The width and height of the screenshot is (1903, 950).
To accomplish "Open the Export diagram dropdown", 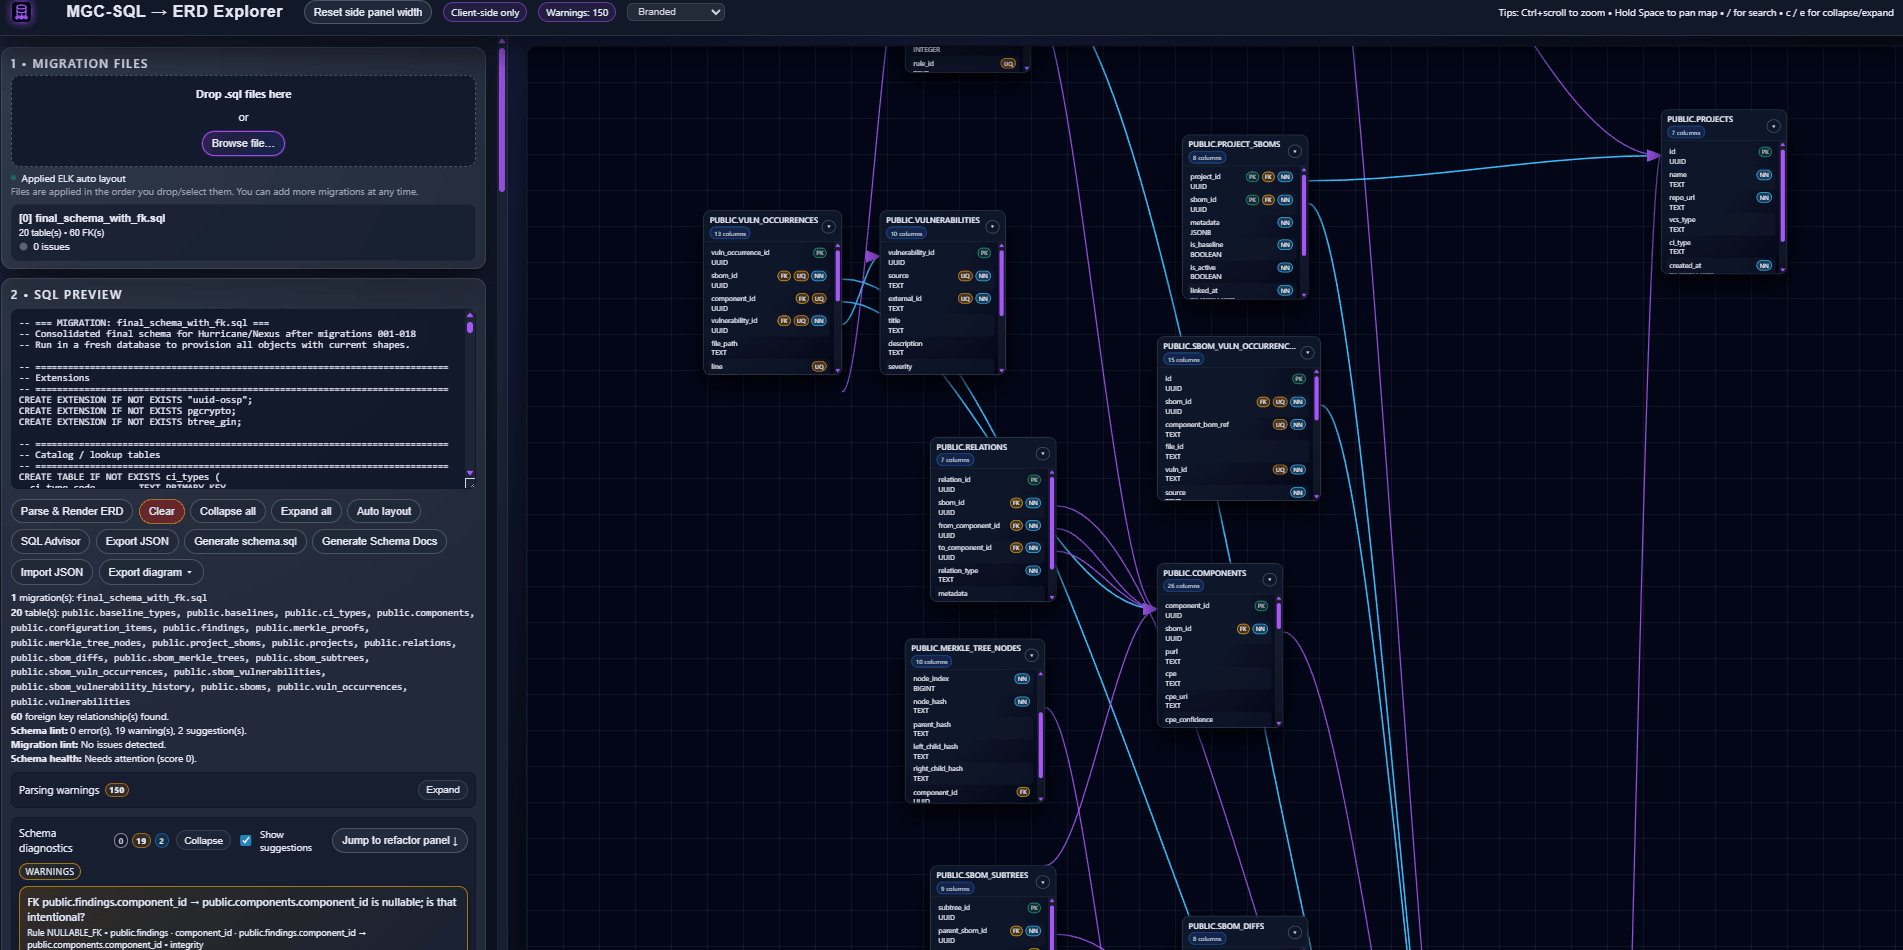I will [x=150, y=572].
